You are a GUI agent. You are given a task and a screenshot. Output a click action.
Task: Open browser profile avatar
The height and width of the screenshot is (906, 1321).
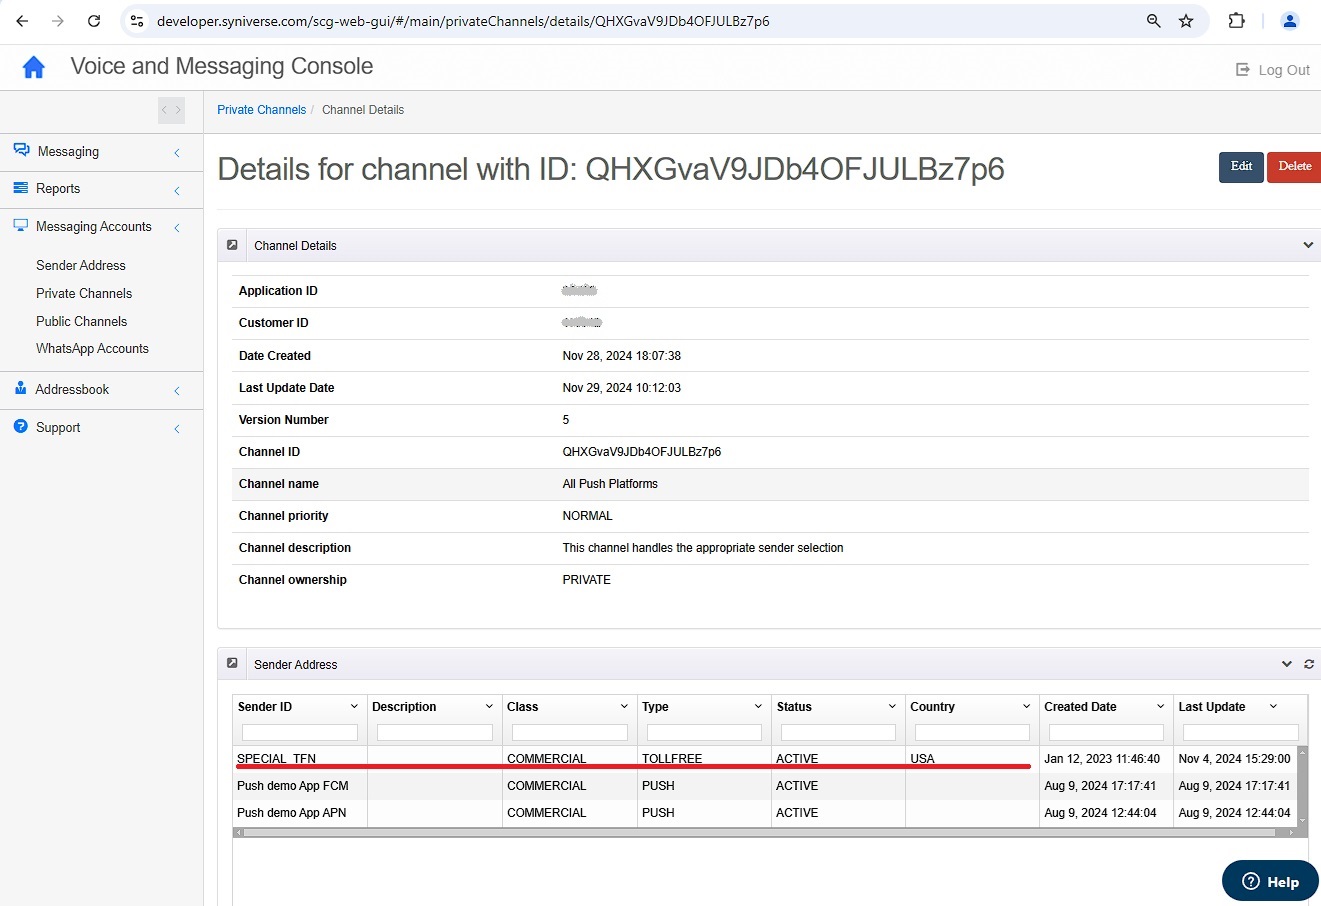[1290, 21]
